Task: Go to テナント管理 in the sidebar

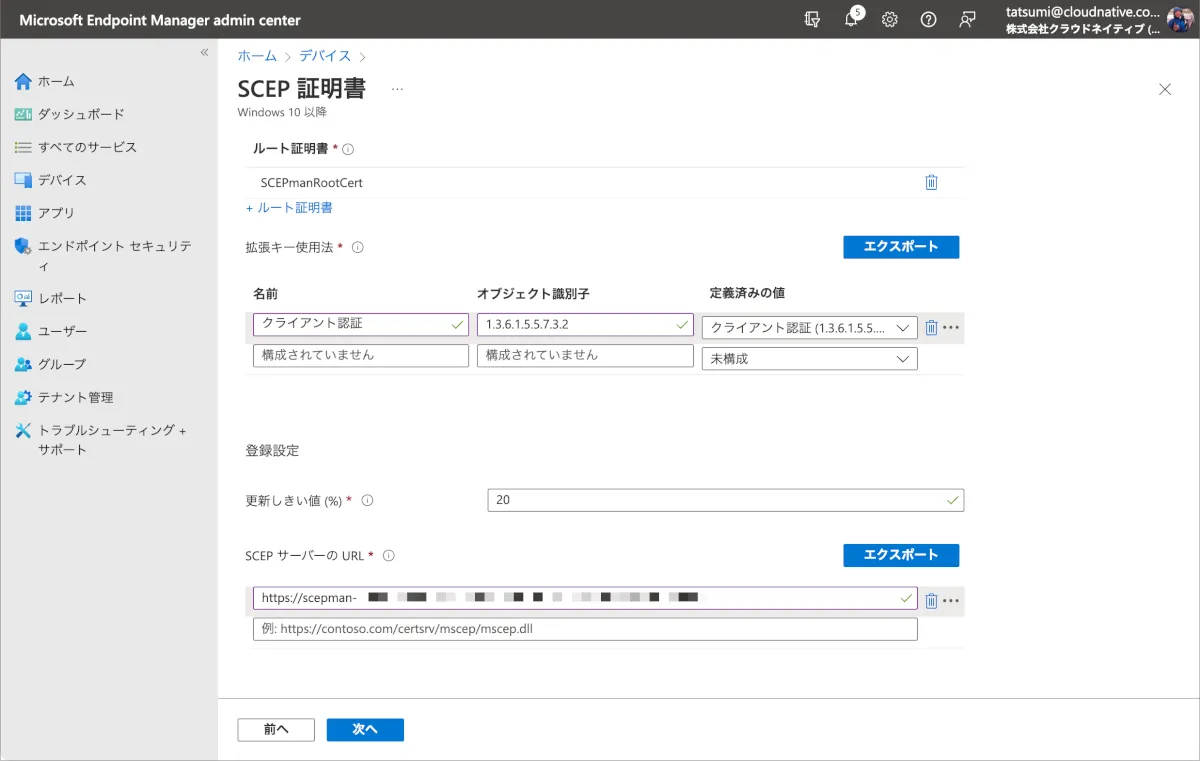Action: point(75,397)
